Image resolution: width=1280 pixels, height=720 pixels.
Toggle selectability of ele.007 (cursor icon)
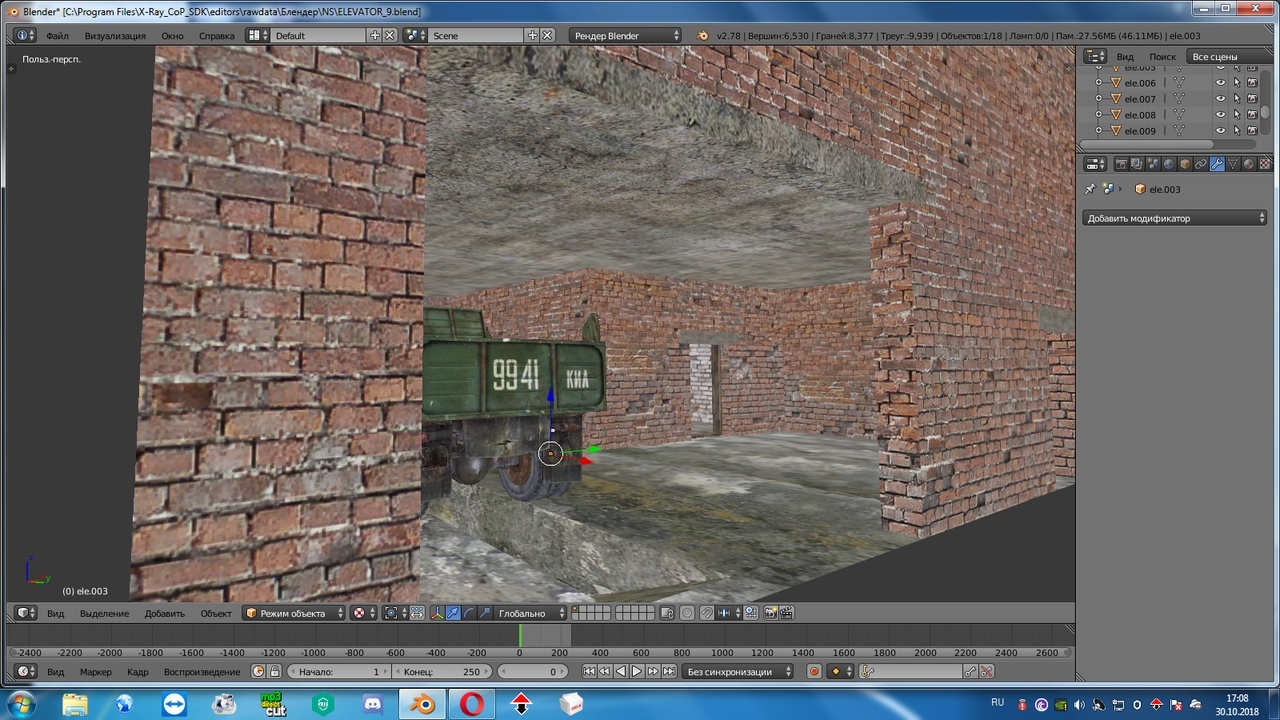(1236, 99)
